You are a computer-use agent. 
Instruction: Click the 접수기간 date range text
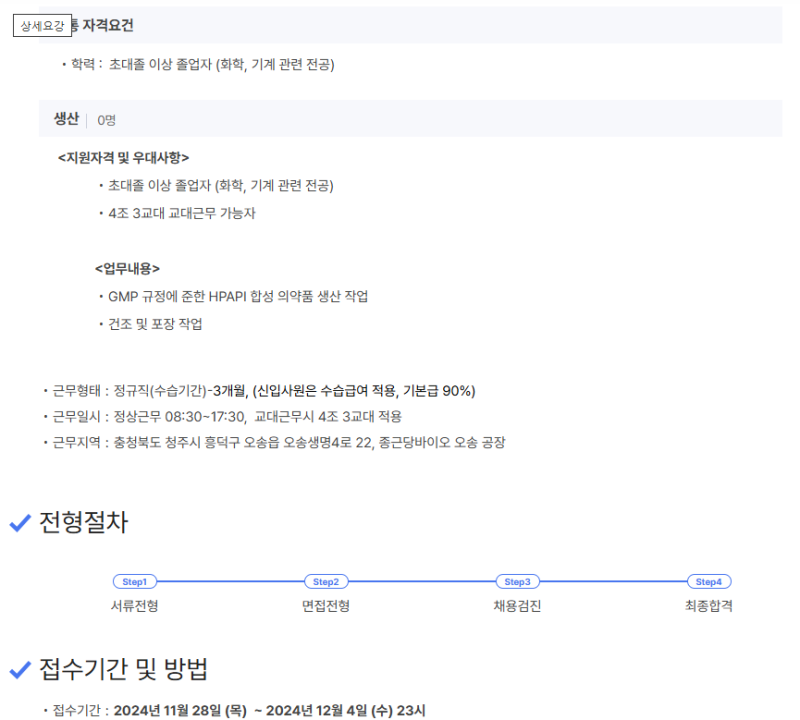tap(270, 711)
